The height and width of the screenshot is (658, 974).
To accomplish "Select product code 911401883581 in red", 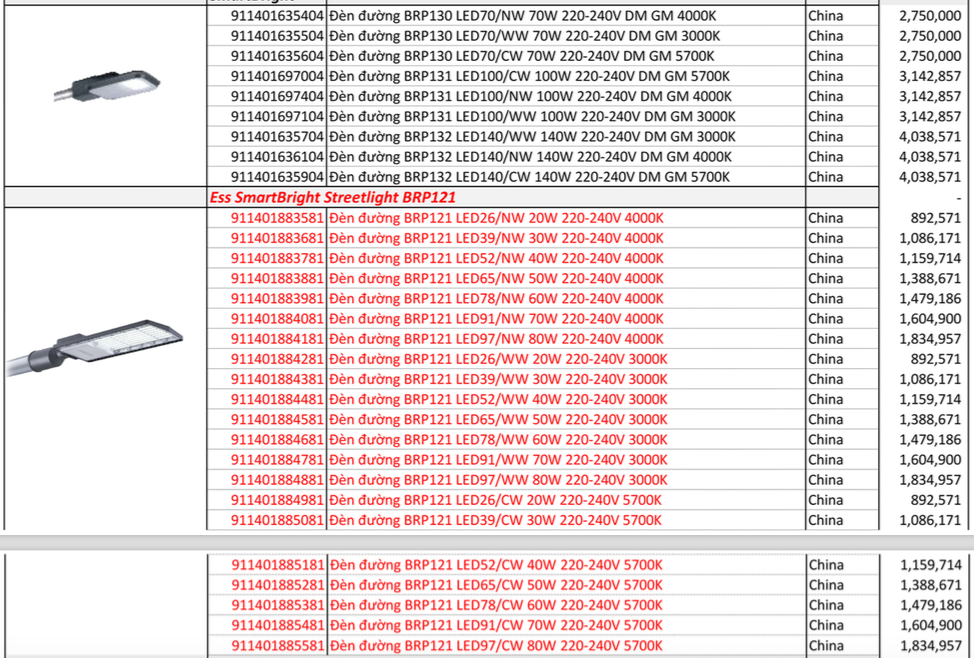I will (277, 218).
